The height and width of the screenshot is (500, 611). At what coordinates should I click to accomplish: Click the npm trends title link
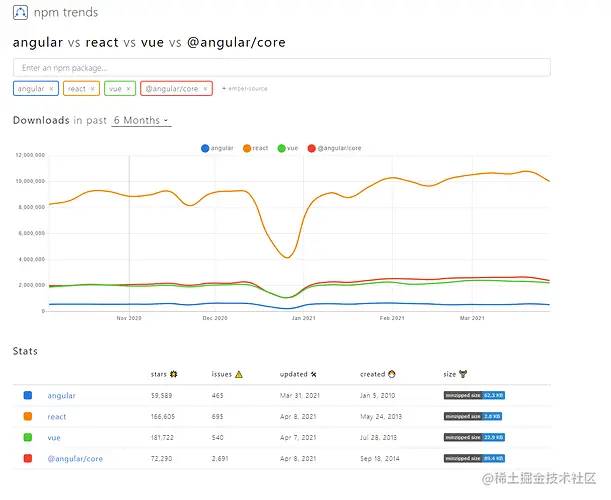coord(66,12)
